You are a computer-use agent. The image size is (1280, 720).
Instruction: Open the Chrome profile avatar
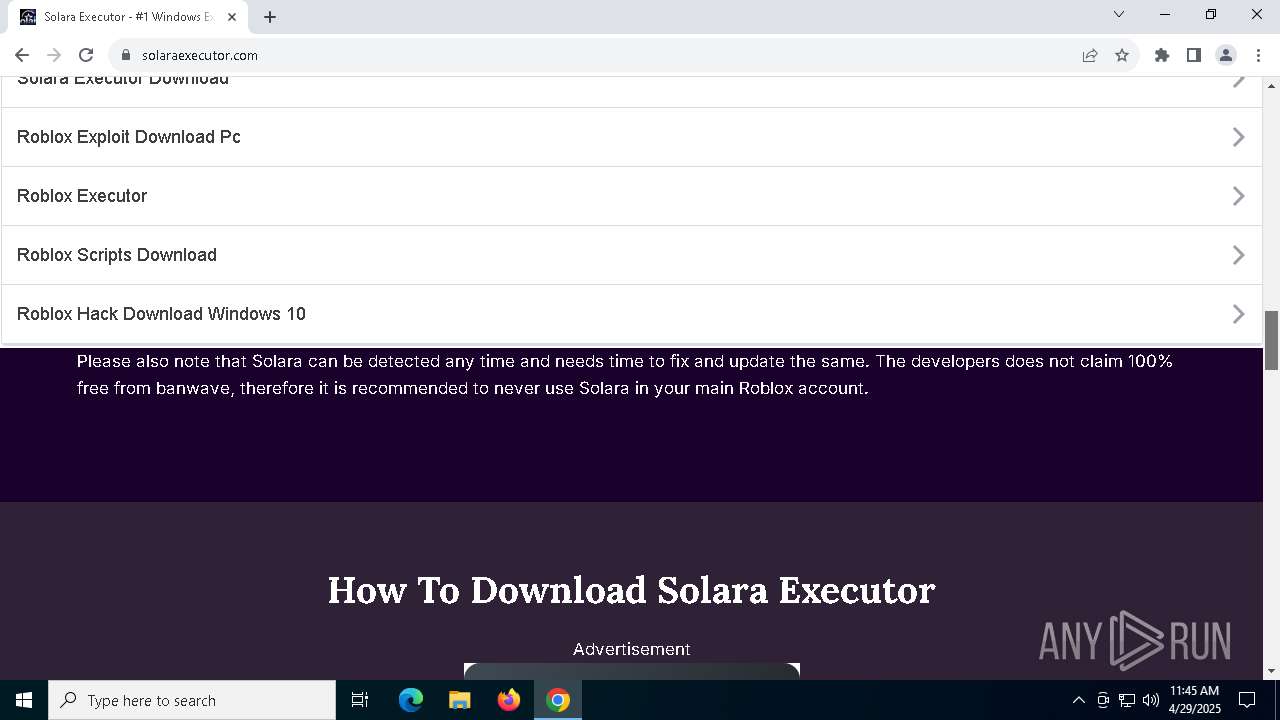pos(1226,55)
